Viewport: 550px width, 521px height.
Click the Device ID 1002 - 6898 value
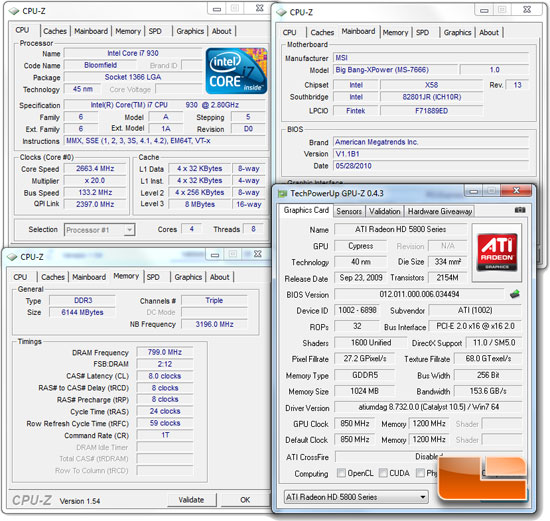point(357,310)
